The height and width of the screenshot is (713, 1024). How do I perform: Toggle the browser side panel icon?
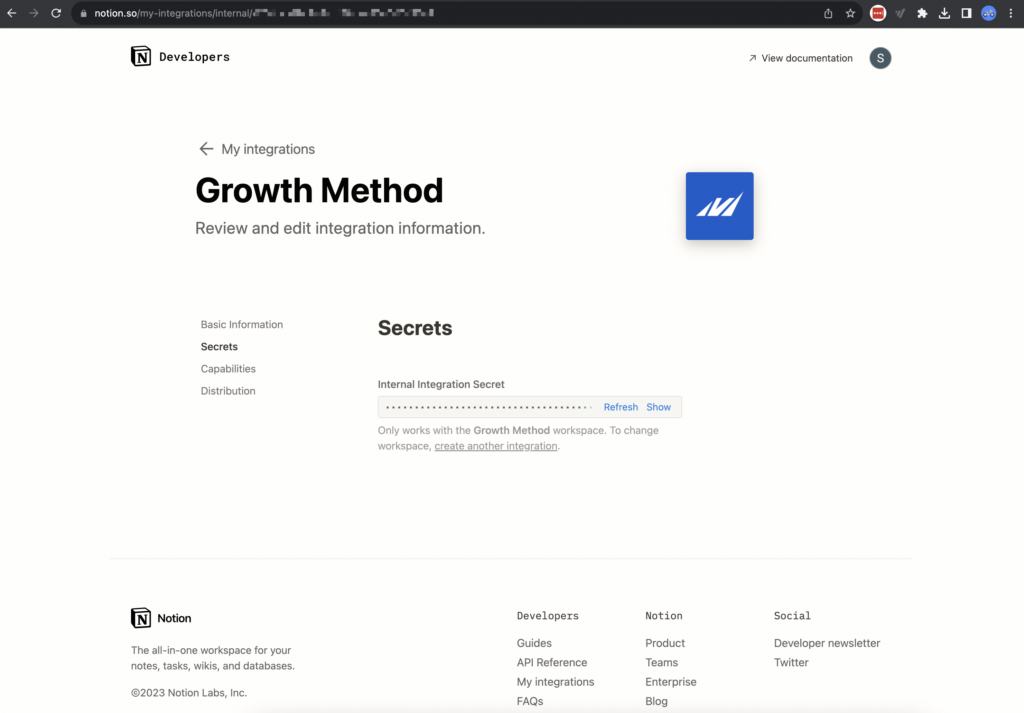click(x=967, y=13)
